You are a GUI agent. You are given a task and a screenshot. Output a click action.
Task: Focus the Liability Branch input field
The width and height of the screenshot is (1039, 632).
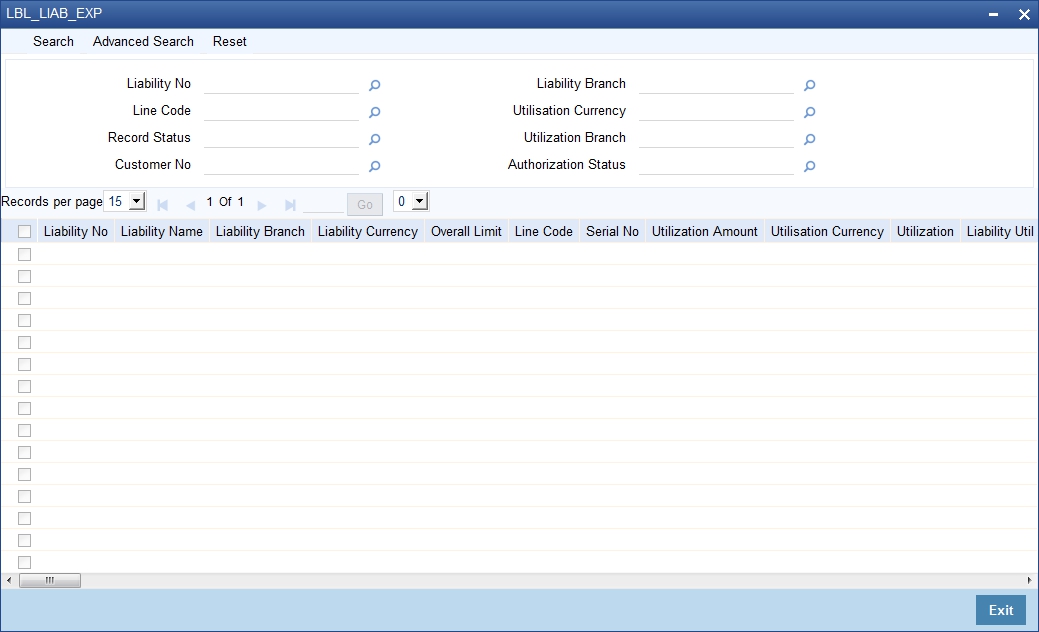[x=716, y=84]
